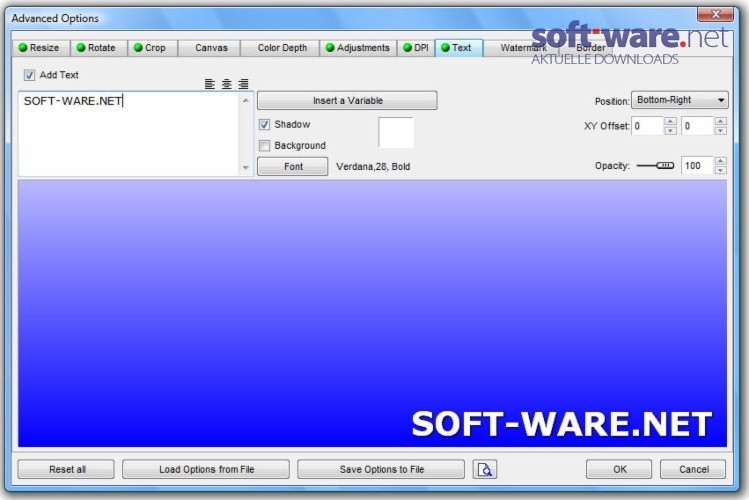Screen dimensions: 749x500
Task: Open preview magnifier icon button
Action: click(484, 469)
